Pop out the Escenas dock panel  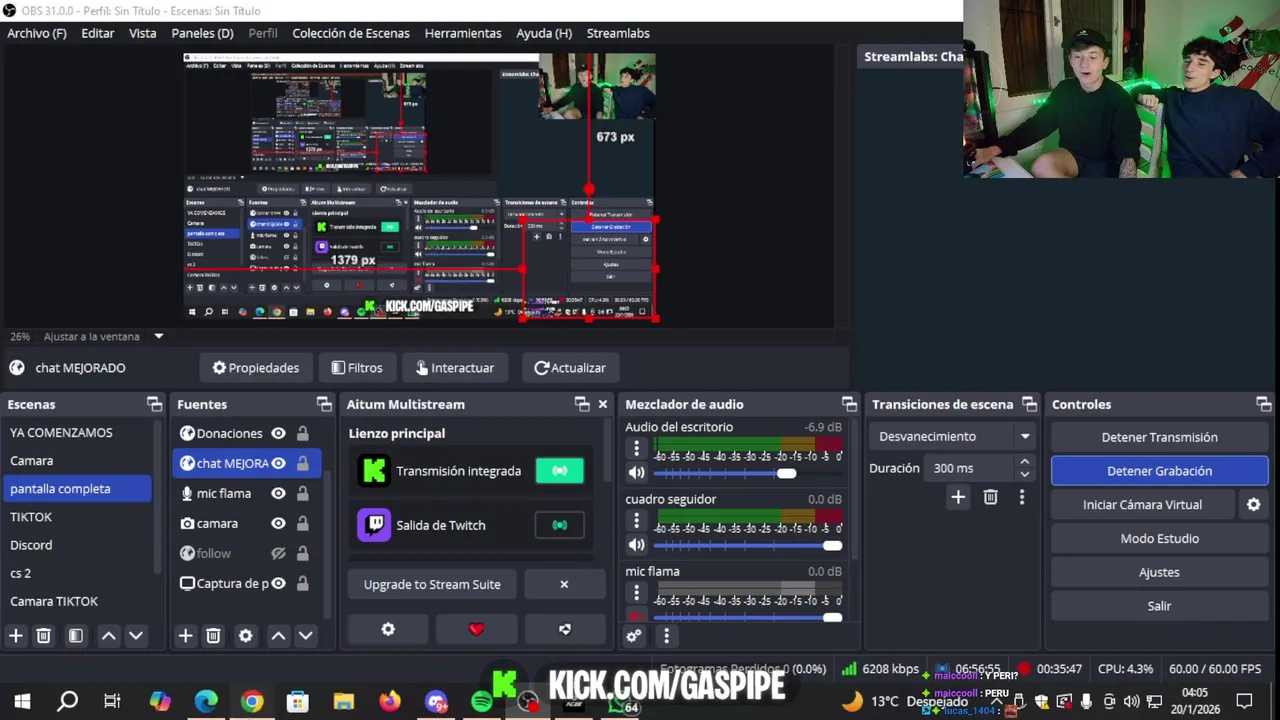154,404
